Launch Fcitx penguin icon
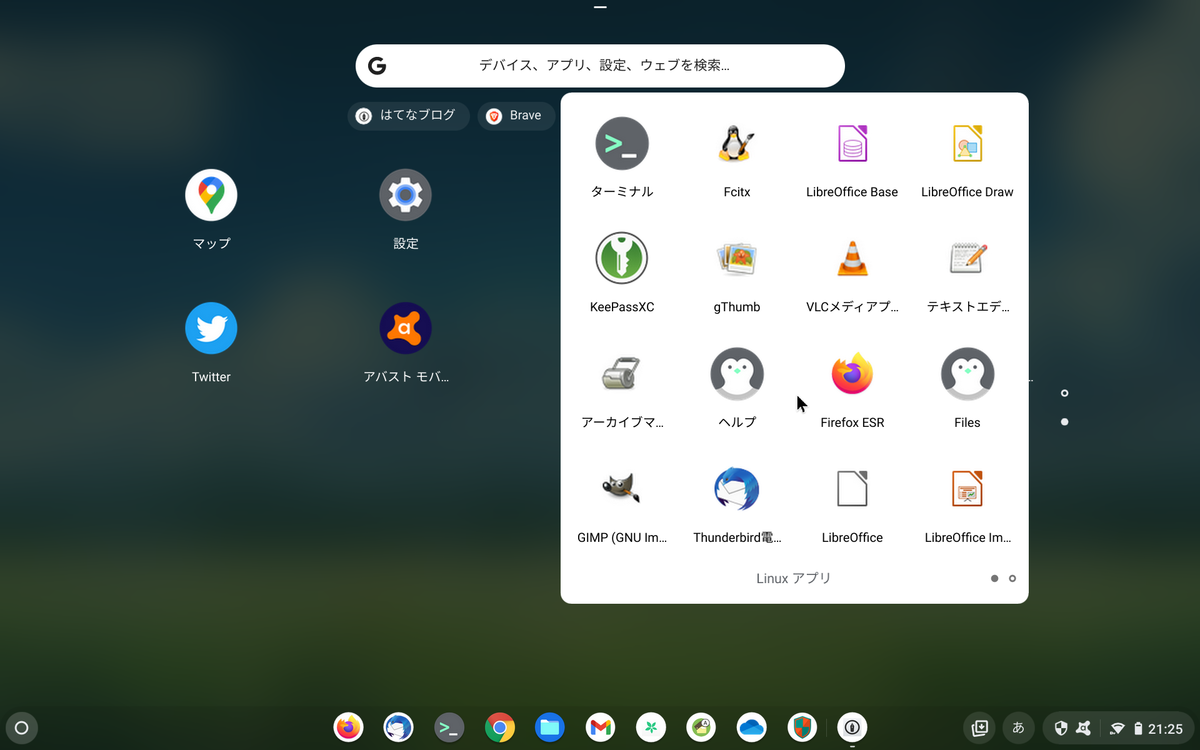Image resolution: width=1200 pixels, height=750 pixels. (737, 144)
